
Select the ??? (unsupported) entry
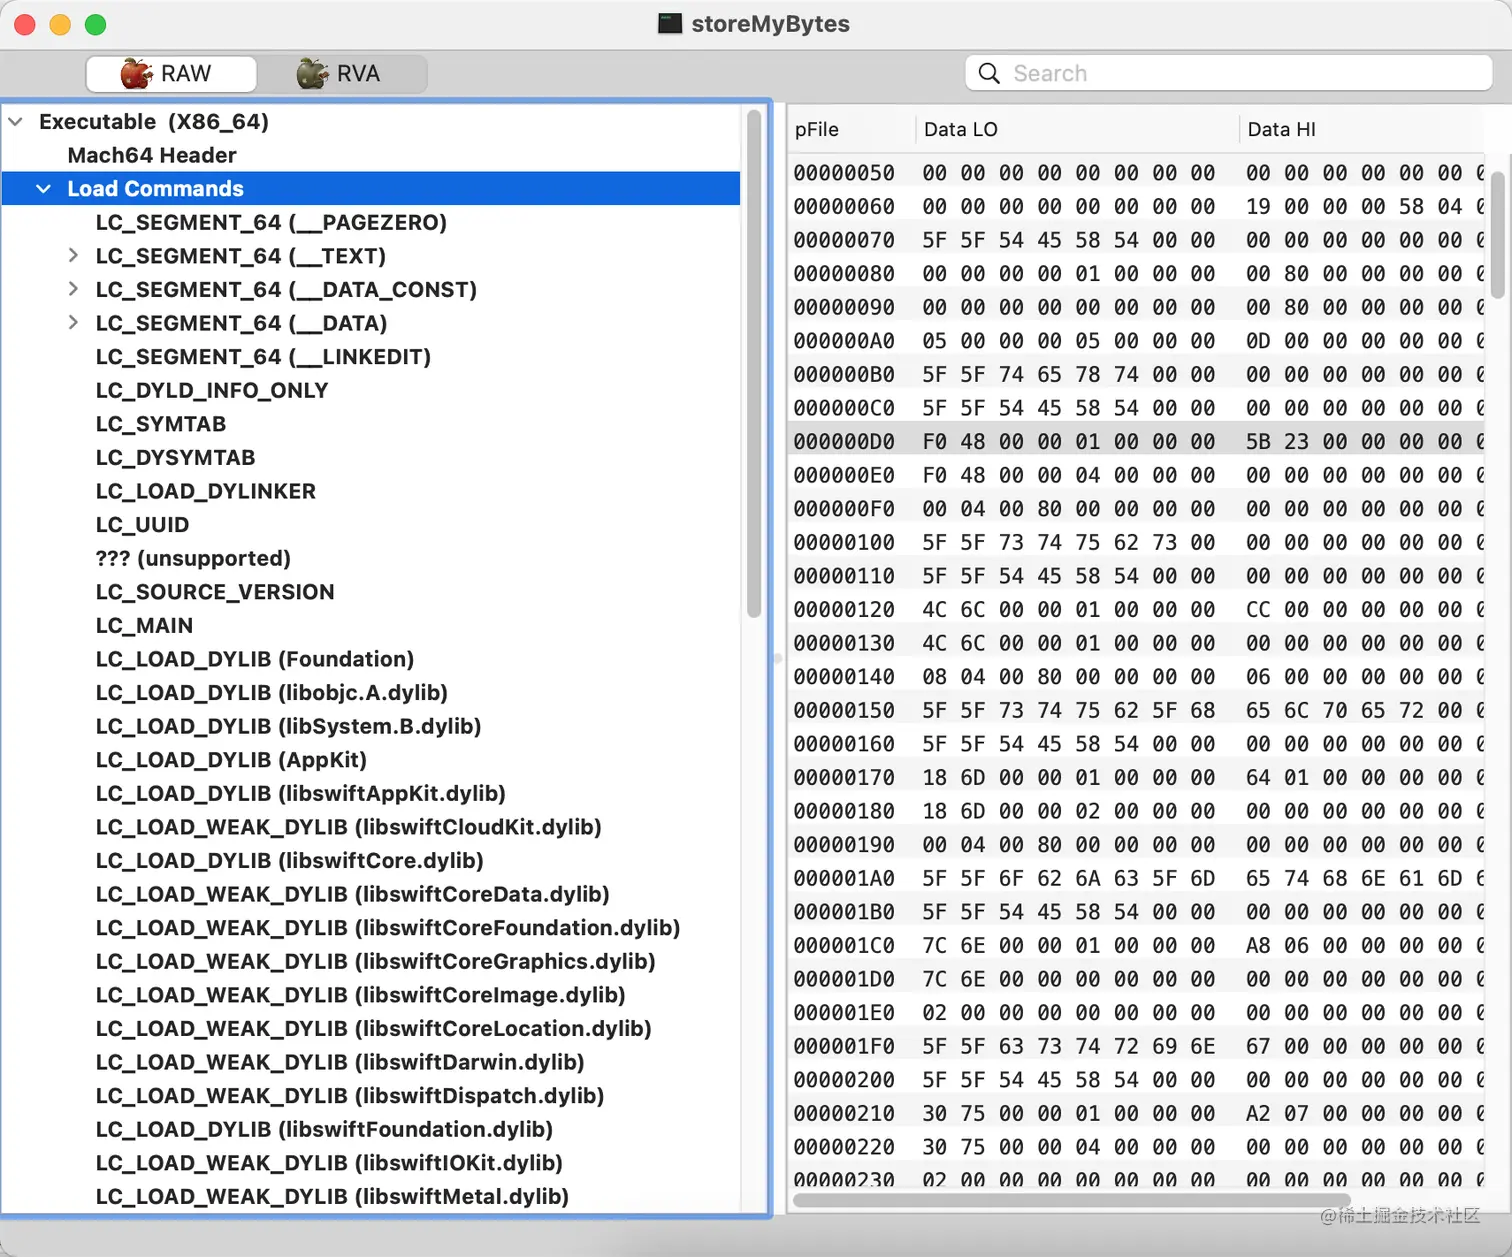pyautogui.click(x=193, y=558)
